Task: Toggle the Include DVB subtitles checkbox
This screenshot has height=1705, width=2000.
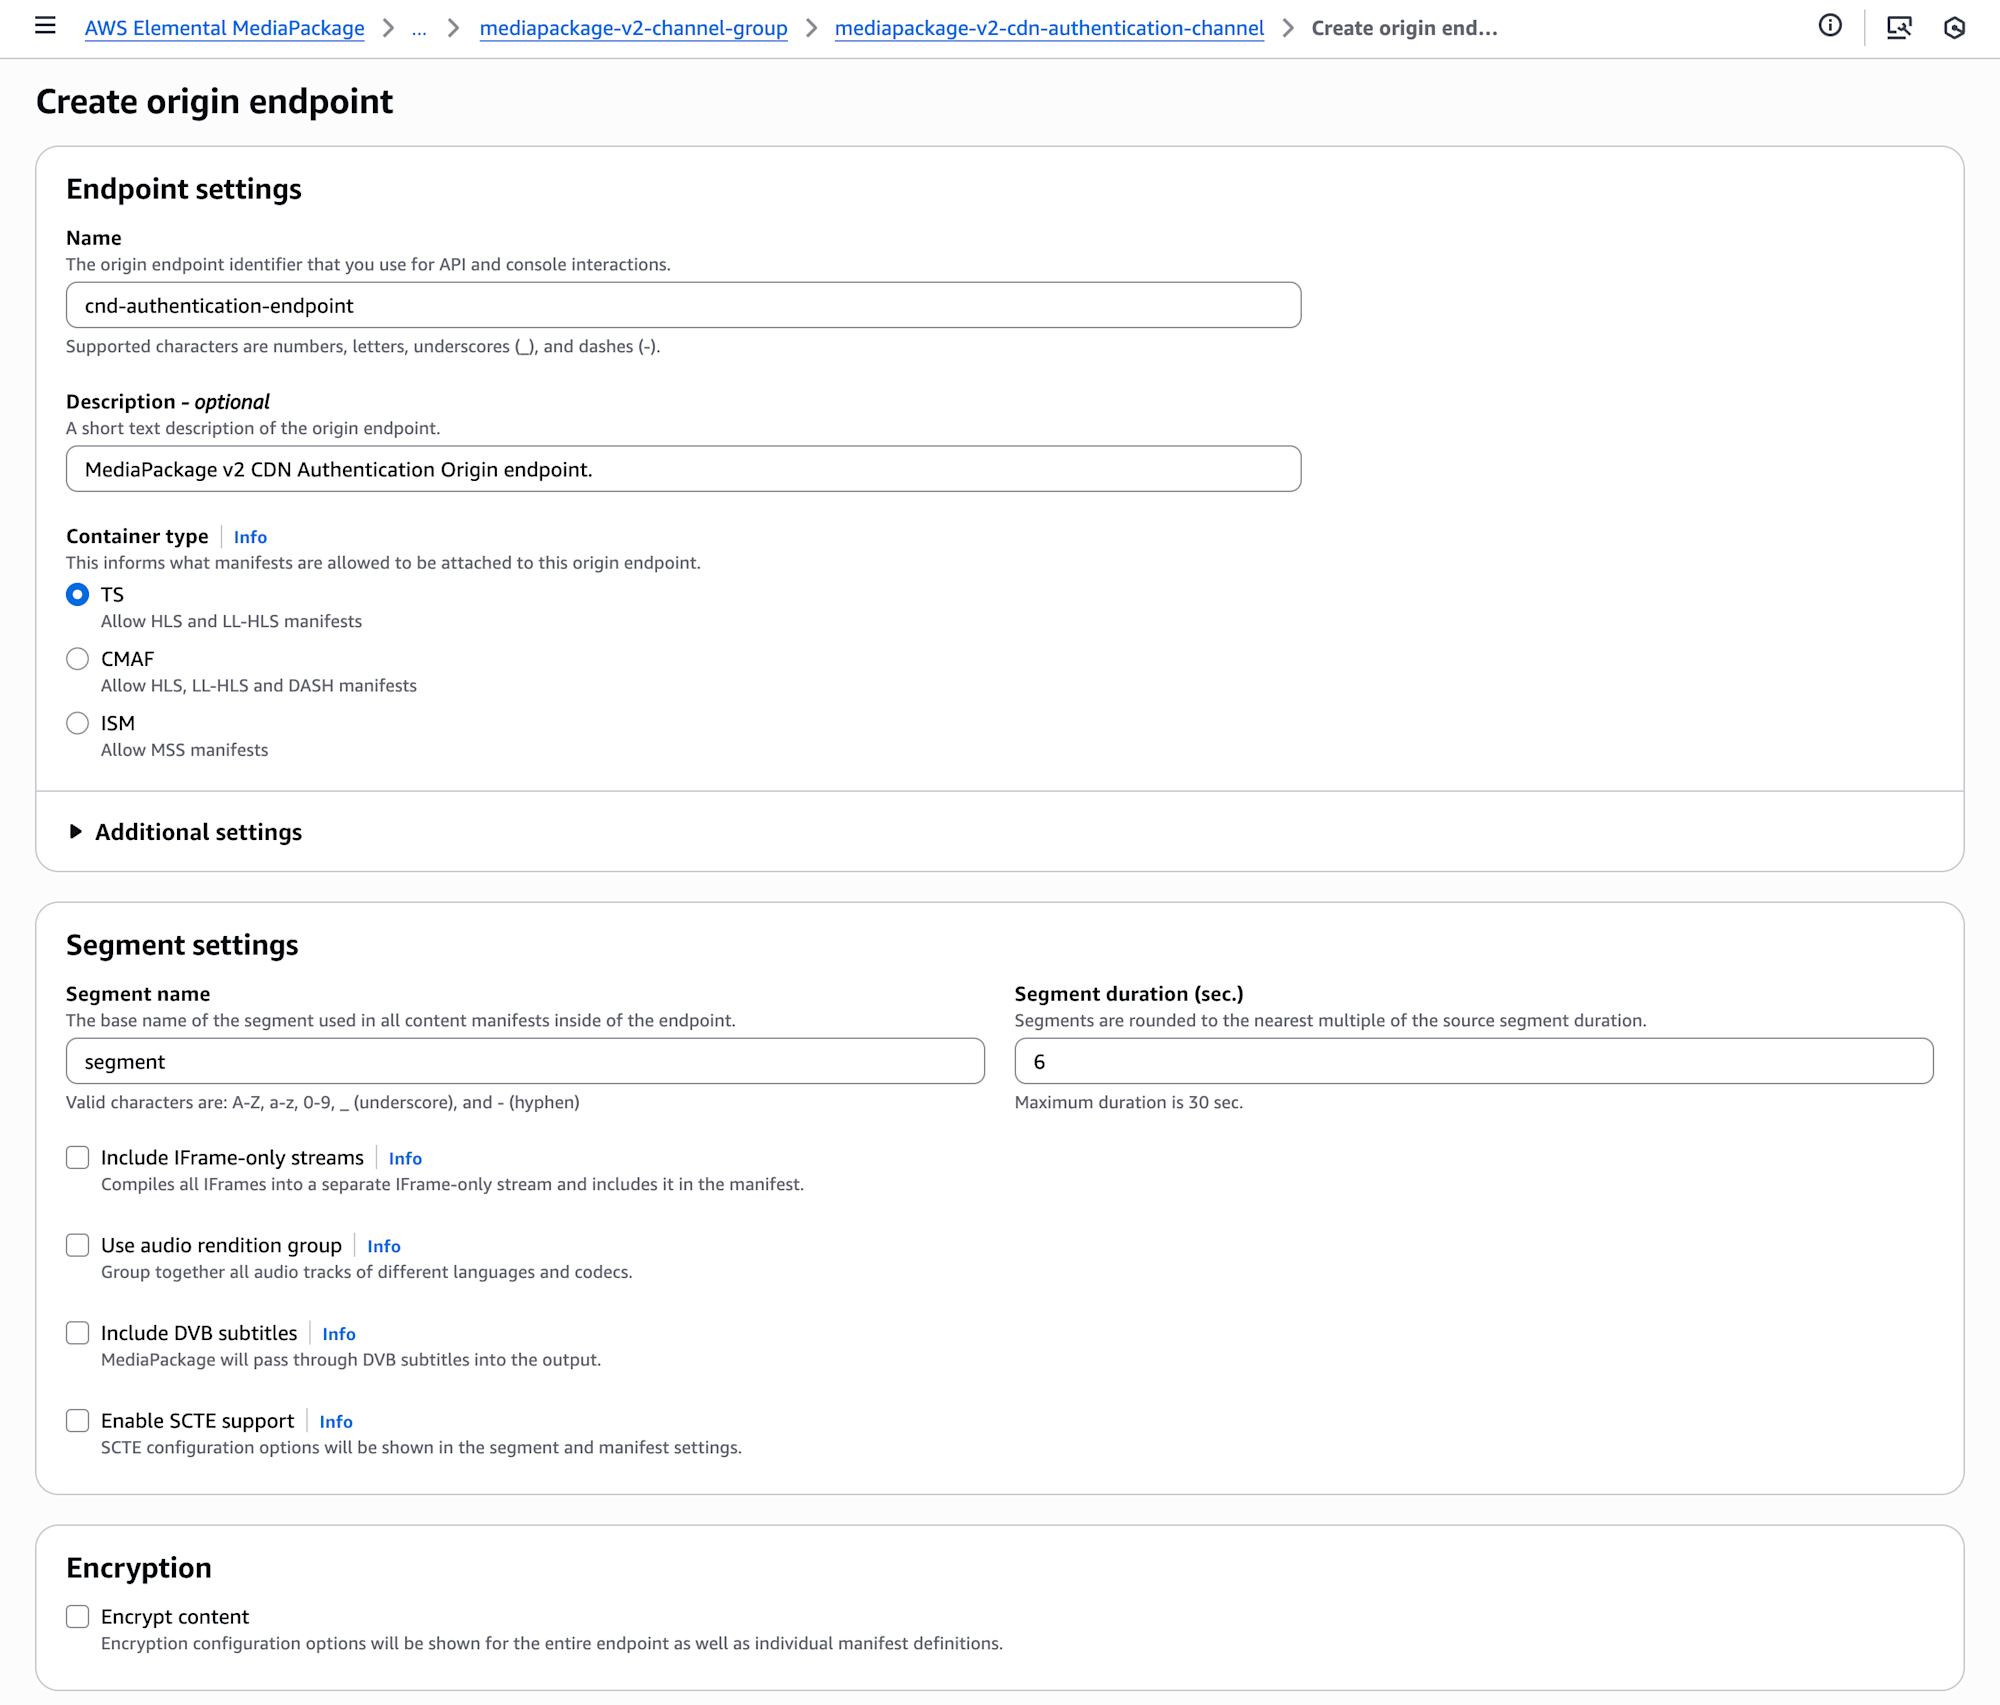Action: click(x=78, y=1333)
